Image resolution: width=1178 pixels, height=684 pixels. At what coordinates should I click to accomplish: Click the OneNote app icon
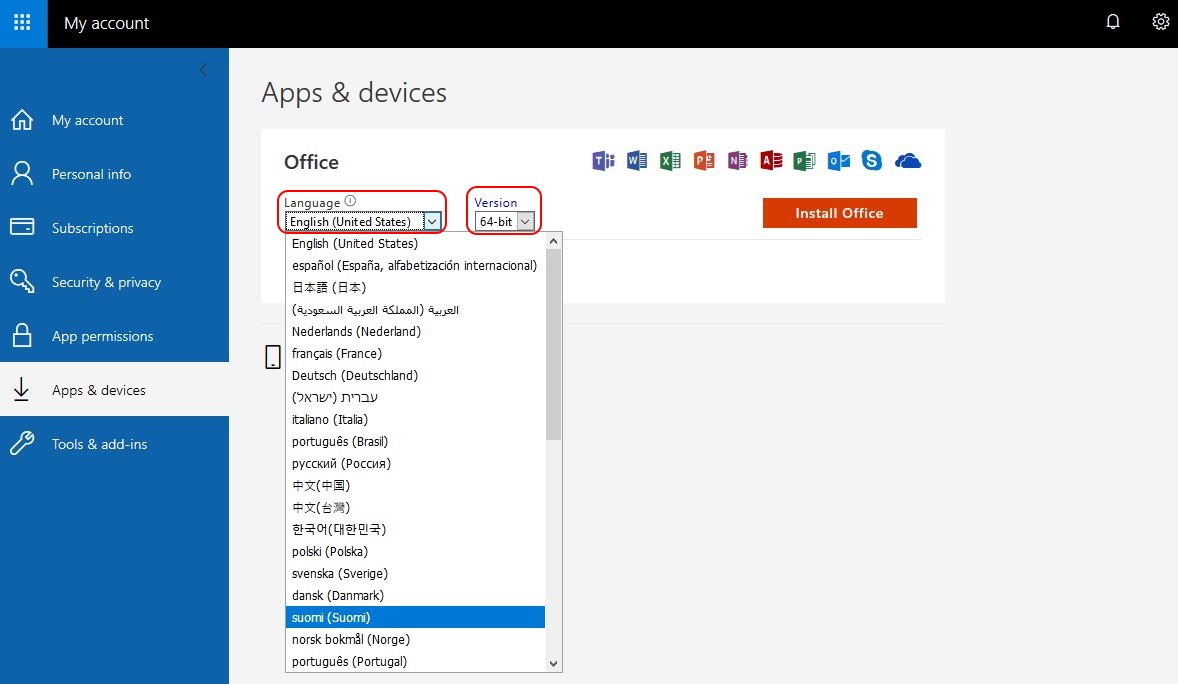(737, 161)
